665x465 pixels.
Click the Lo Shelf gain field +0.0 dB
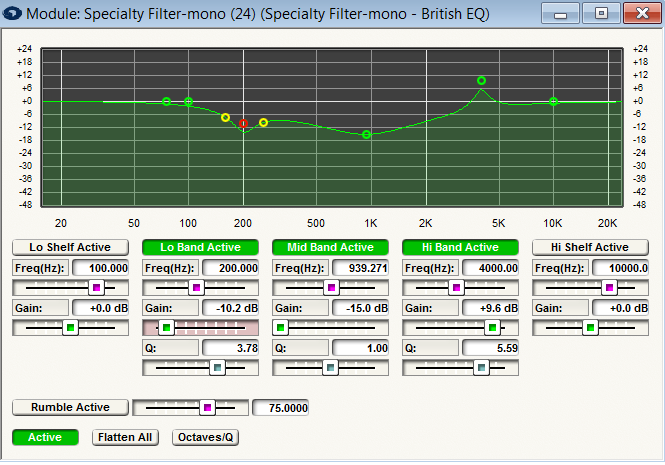(101, 308)
